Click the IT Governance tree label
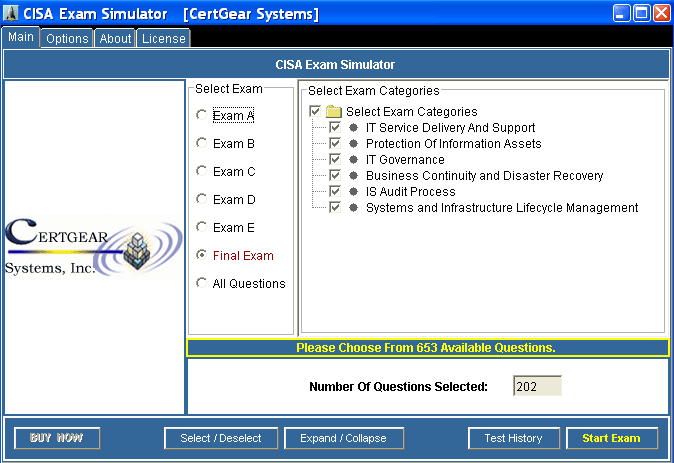The image size is (674, 463). (x=405, y=159)
